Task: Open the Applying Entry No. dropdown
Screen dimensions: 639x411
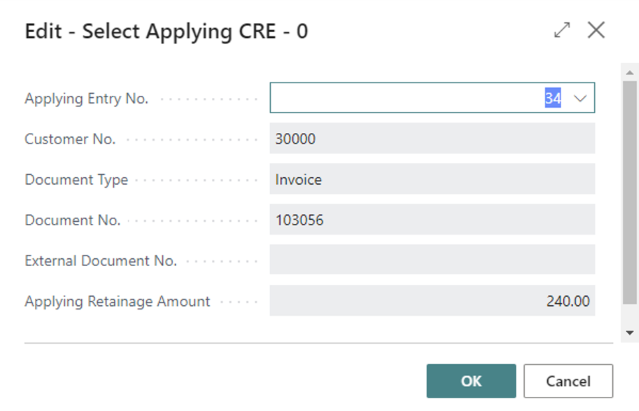Action: (x=580, y=98)
